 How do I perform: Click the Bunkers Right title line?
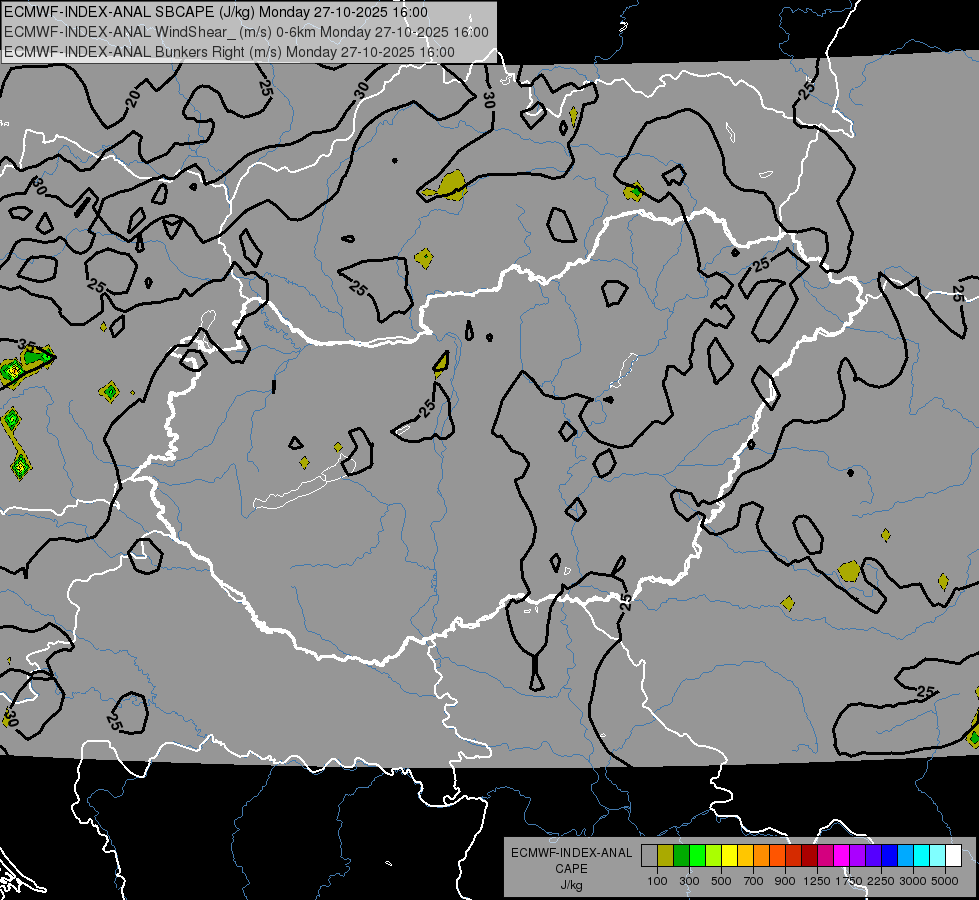pos(229,52)
